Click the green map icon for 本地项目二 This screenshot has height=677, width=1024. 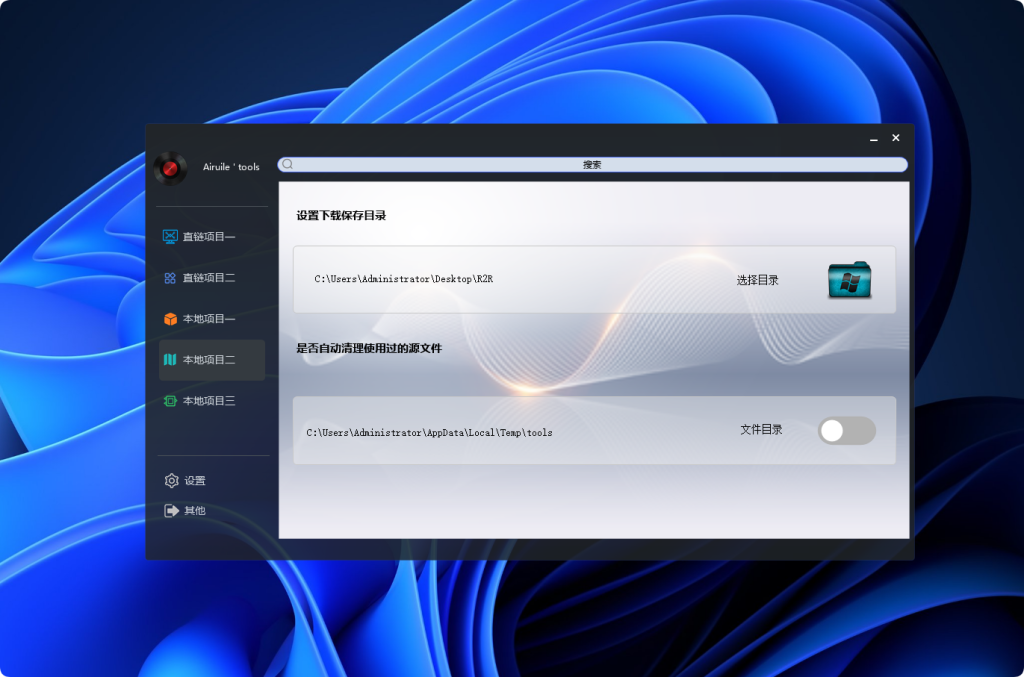click(x=170, y=360)
